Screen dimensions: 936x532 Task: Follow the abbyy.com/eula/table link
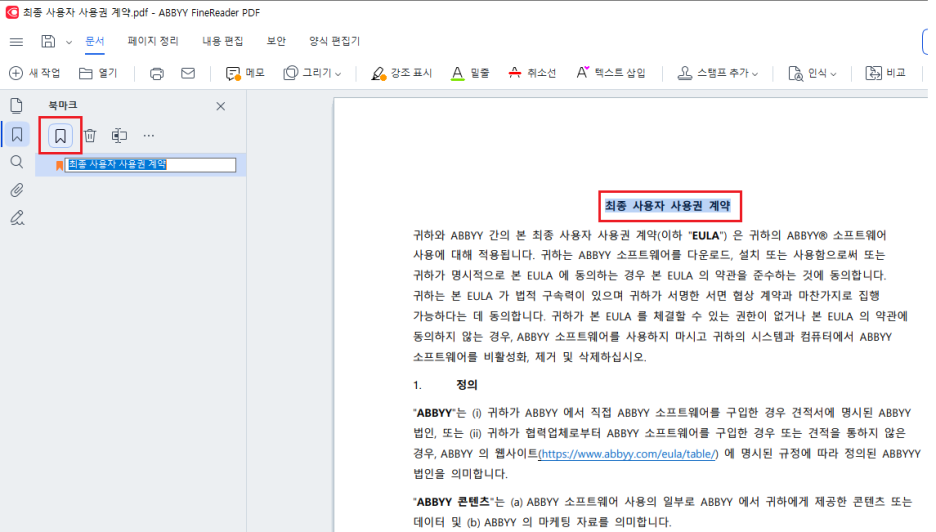(x=628, y=454)
